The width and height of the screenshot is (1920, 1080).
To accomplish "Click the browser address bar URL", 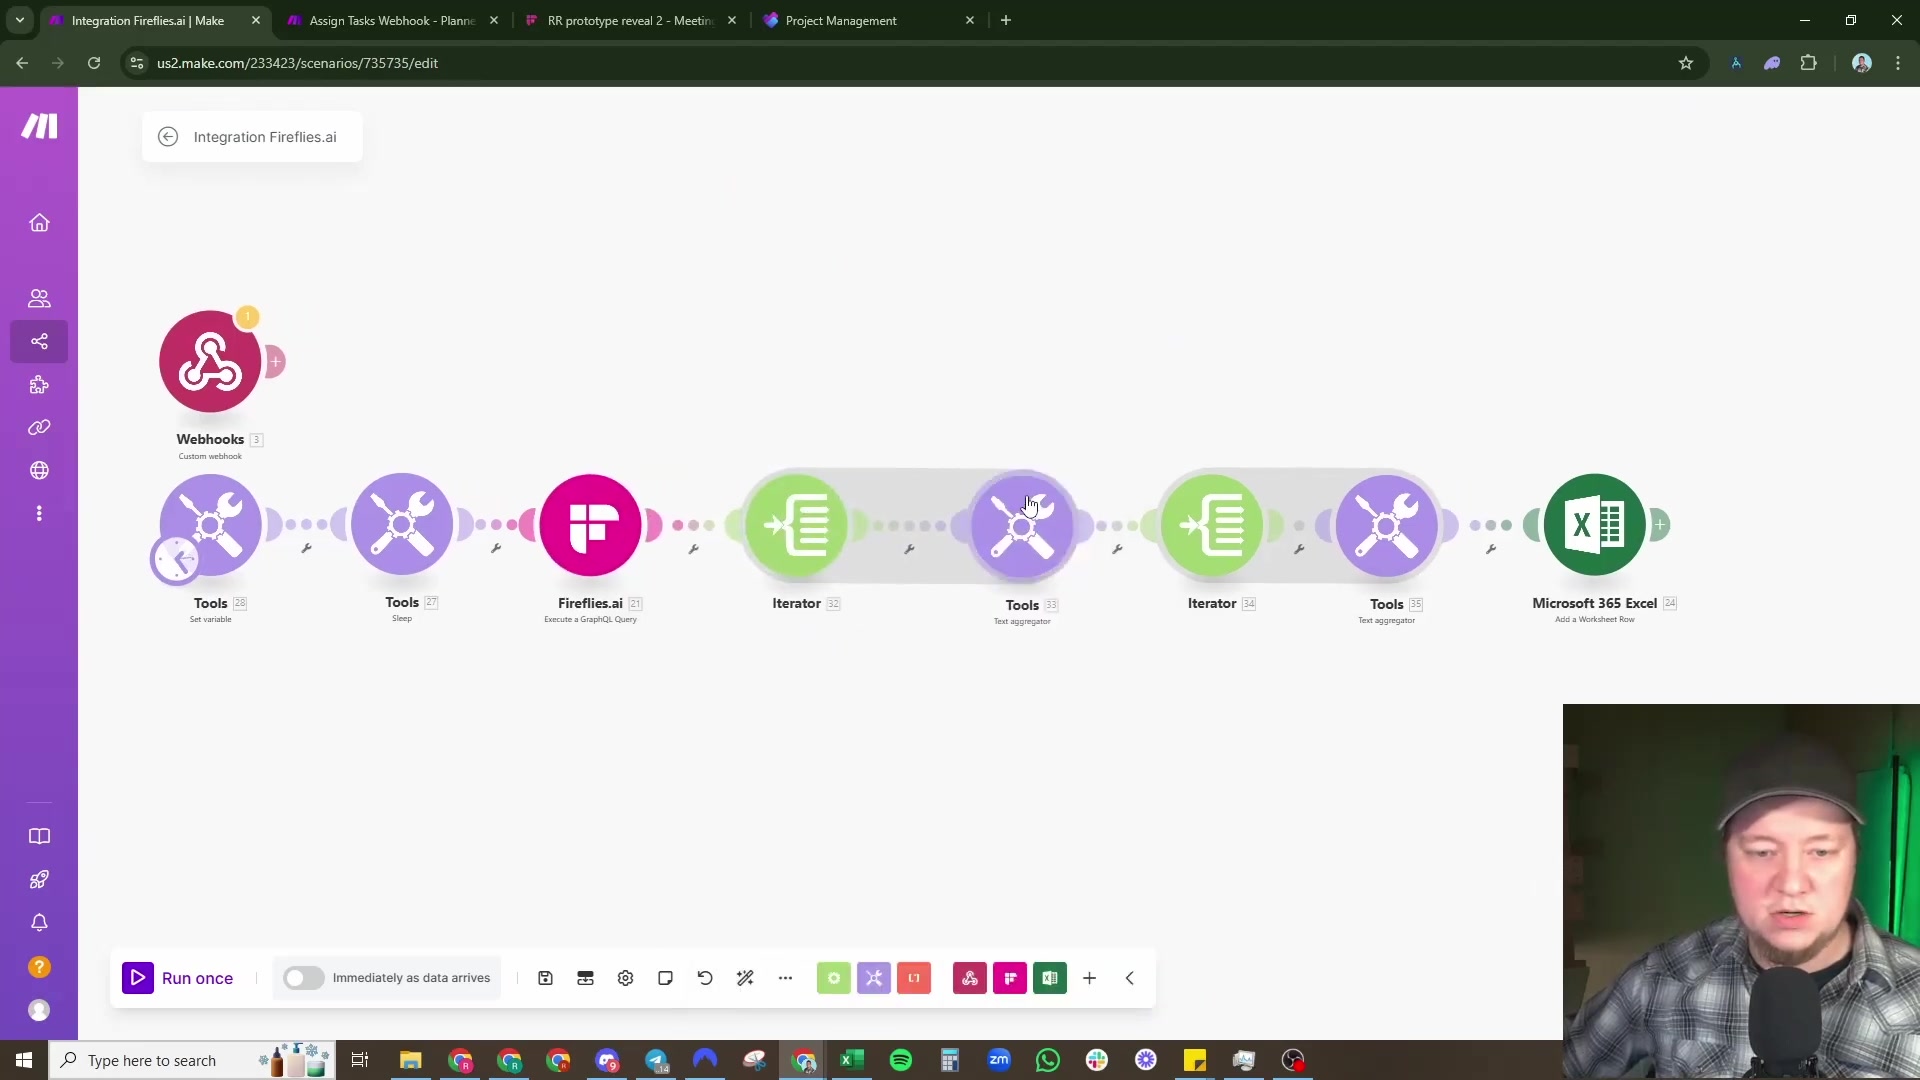I will [297, 63].
